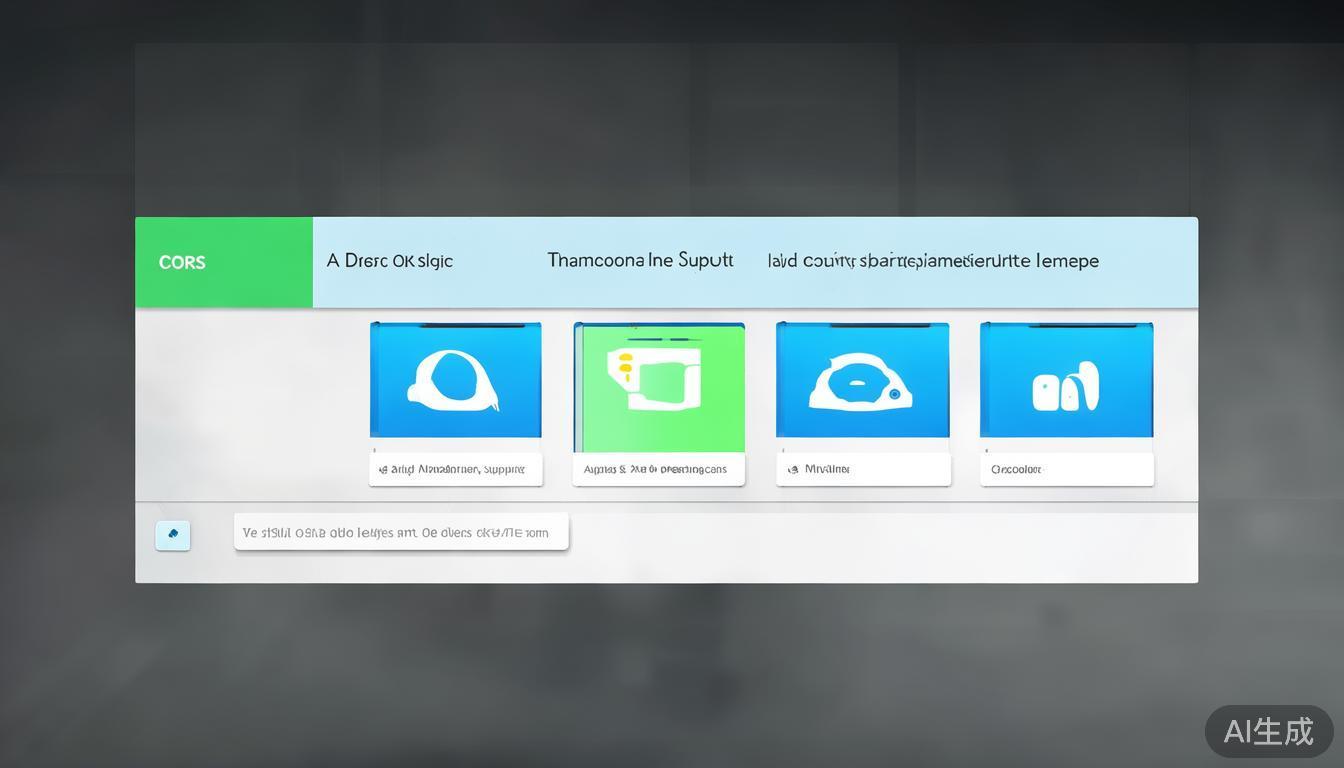Click the dark bar atop the Oncoolor tile
1344x768 pixels.
tap(1066, 325)
